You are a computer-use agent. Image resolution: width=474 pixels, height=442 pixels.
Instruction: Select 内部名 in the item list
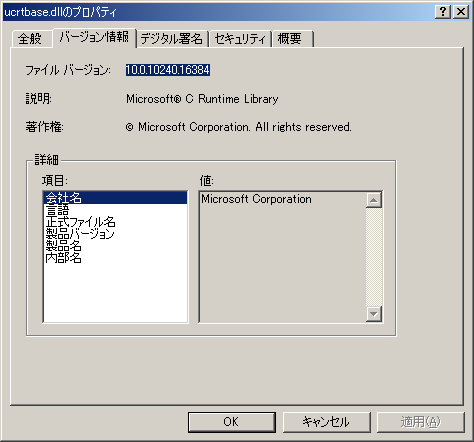click(x=115, y=258)
